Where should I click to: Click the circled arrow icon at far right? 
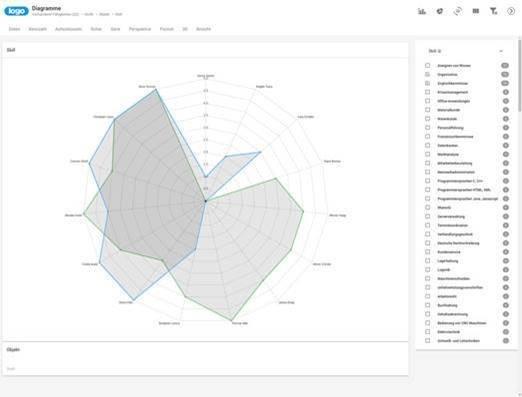[x=511, y=11]
